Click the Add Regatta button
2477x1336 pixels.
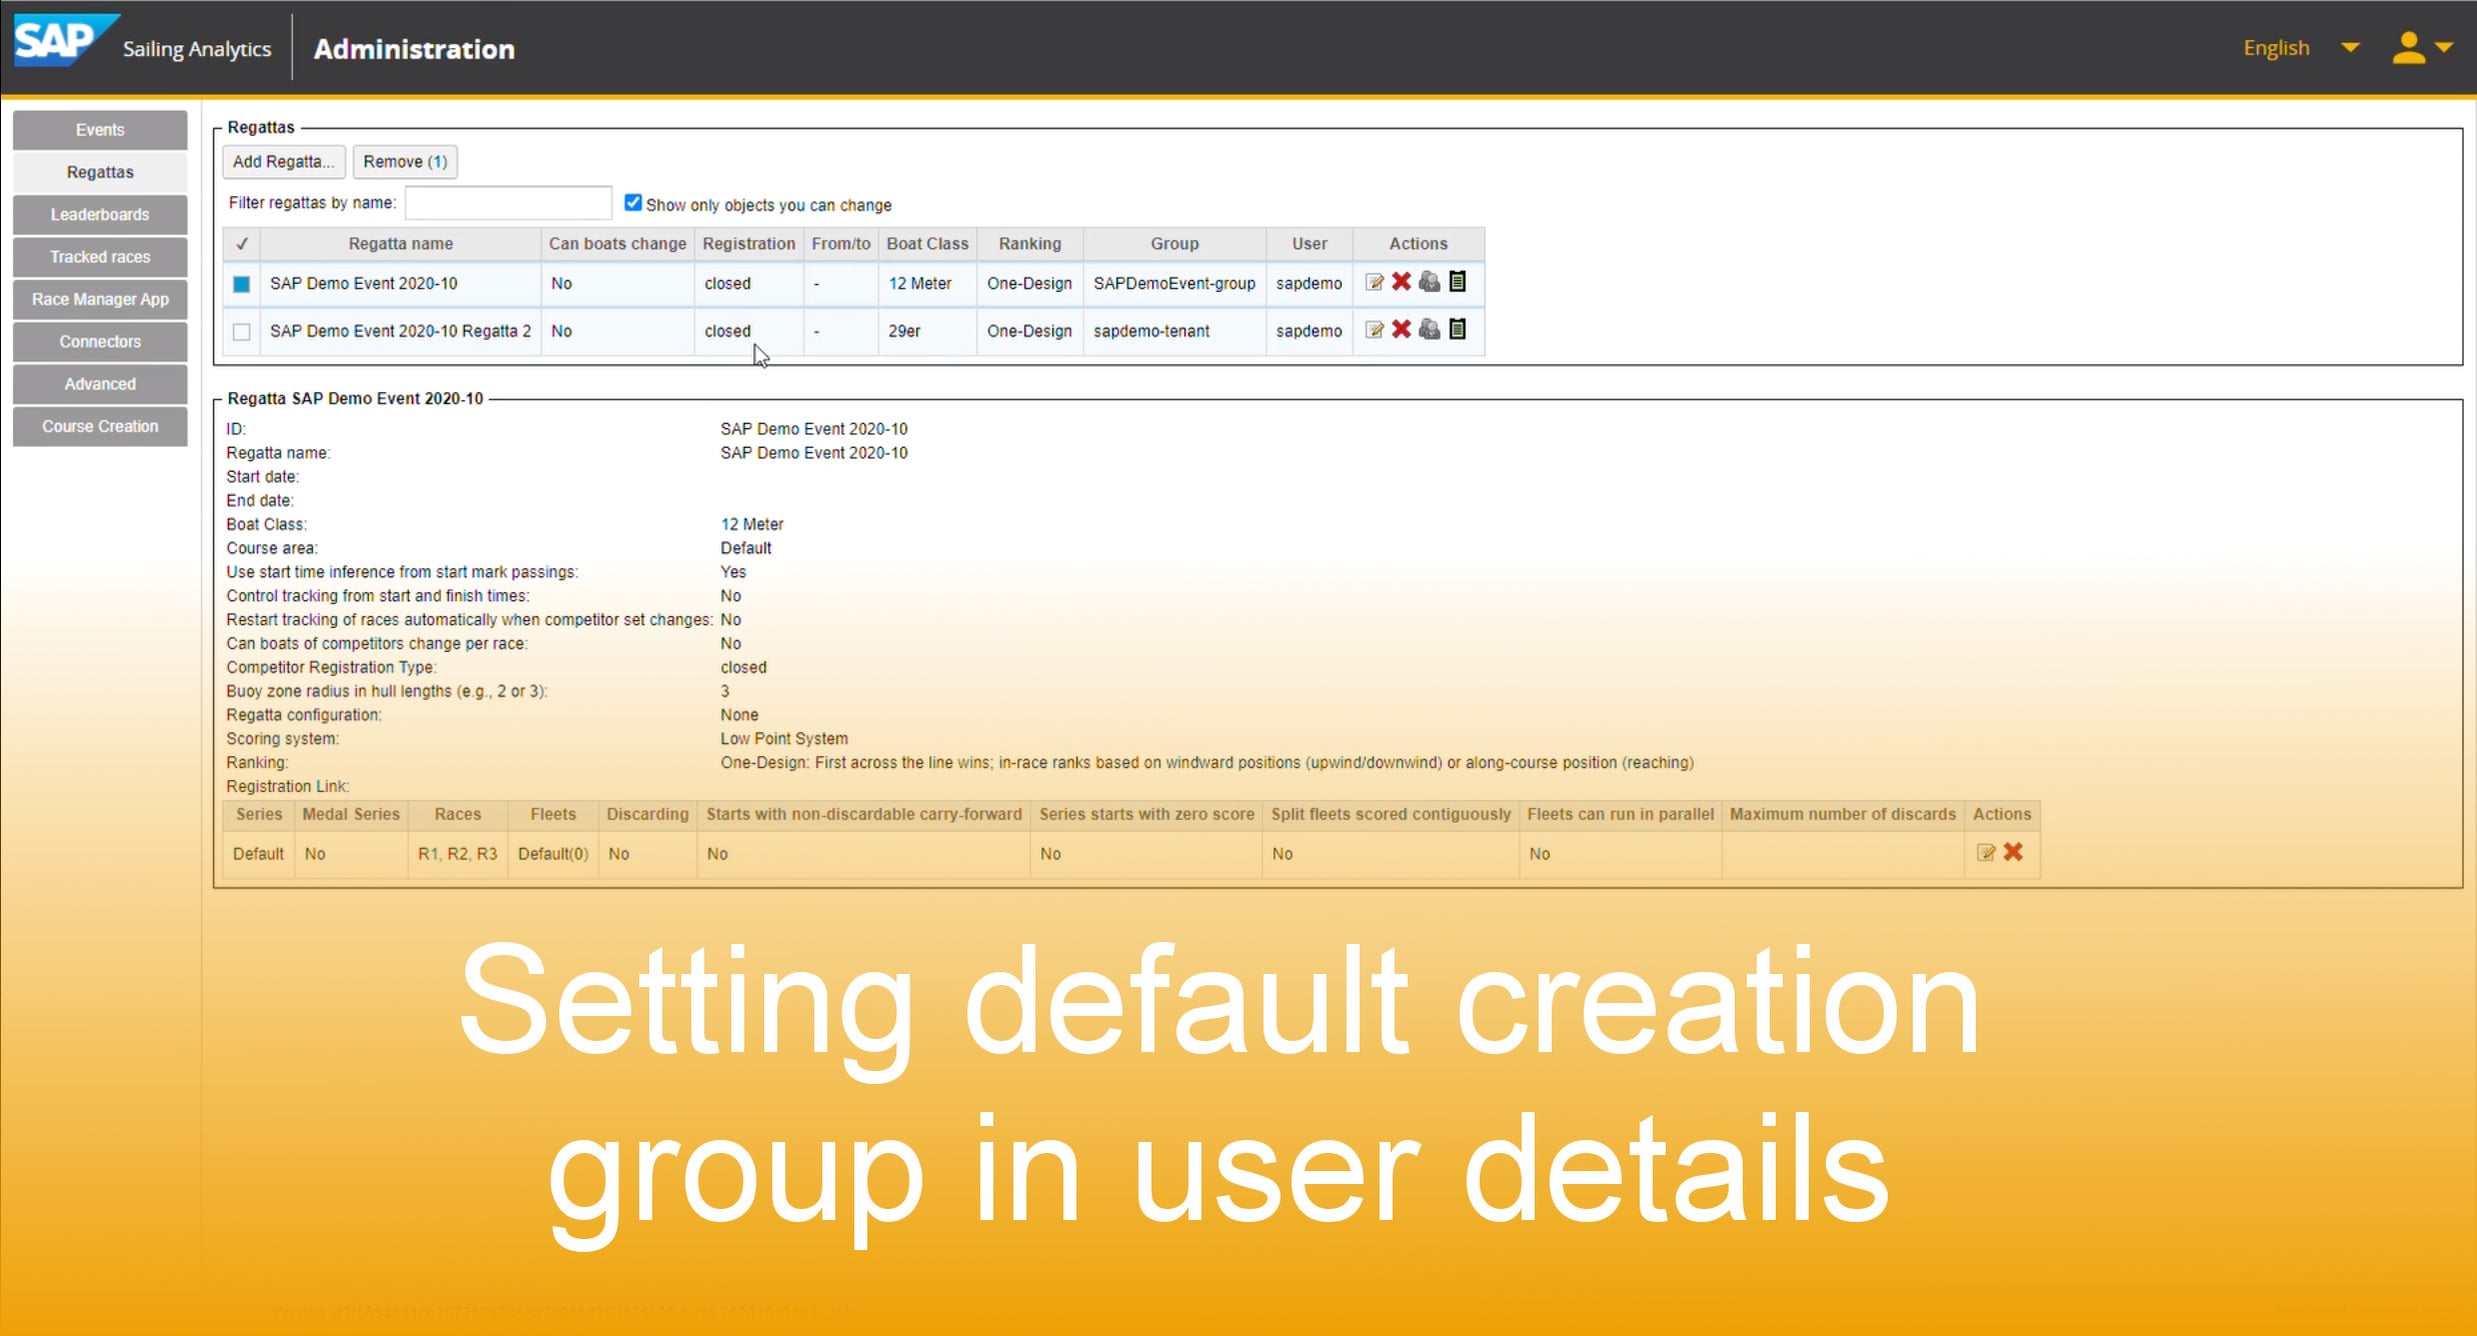click(x=283, y=161)
